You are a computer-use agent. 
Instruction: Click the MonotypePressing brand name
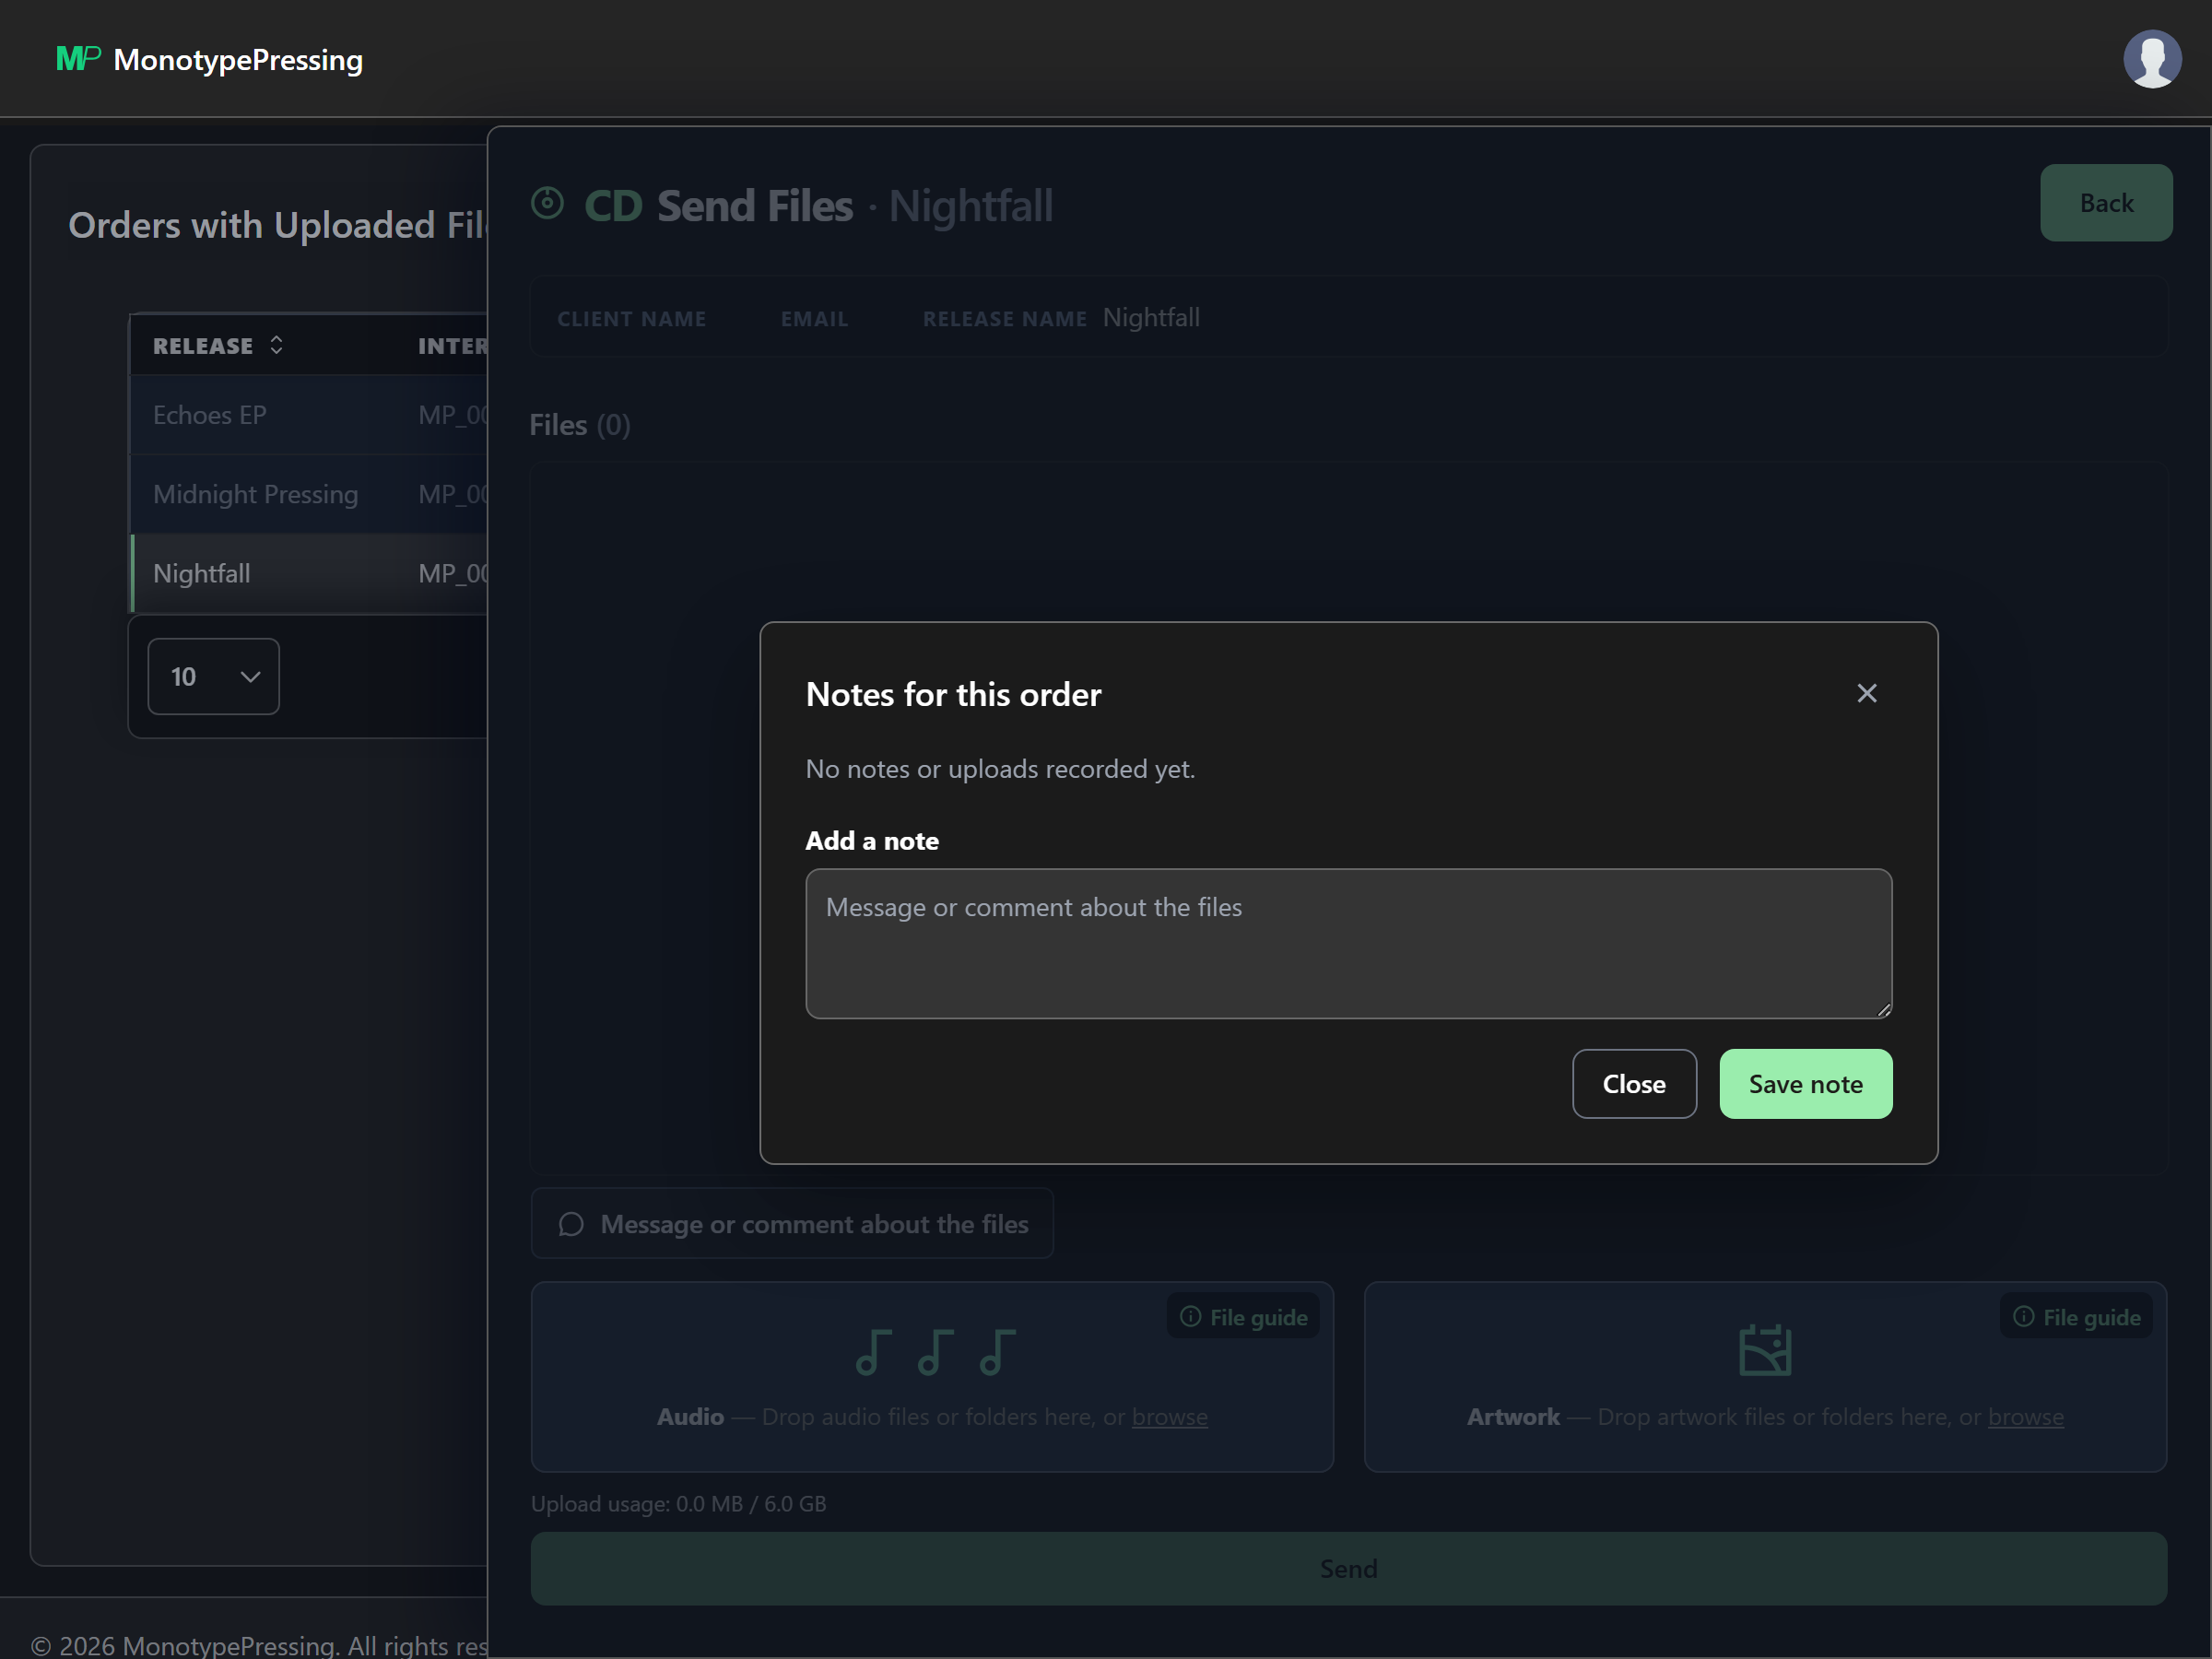238,59
